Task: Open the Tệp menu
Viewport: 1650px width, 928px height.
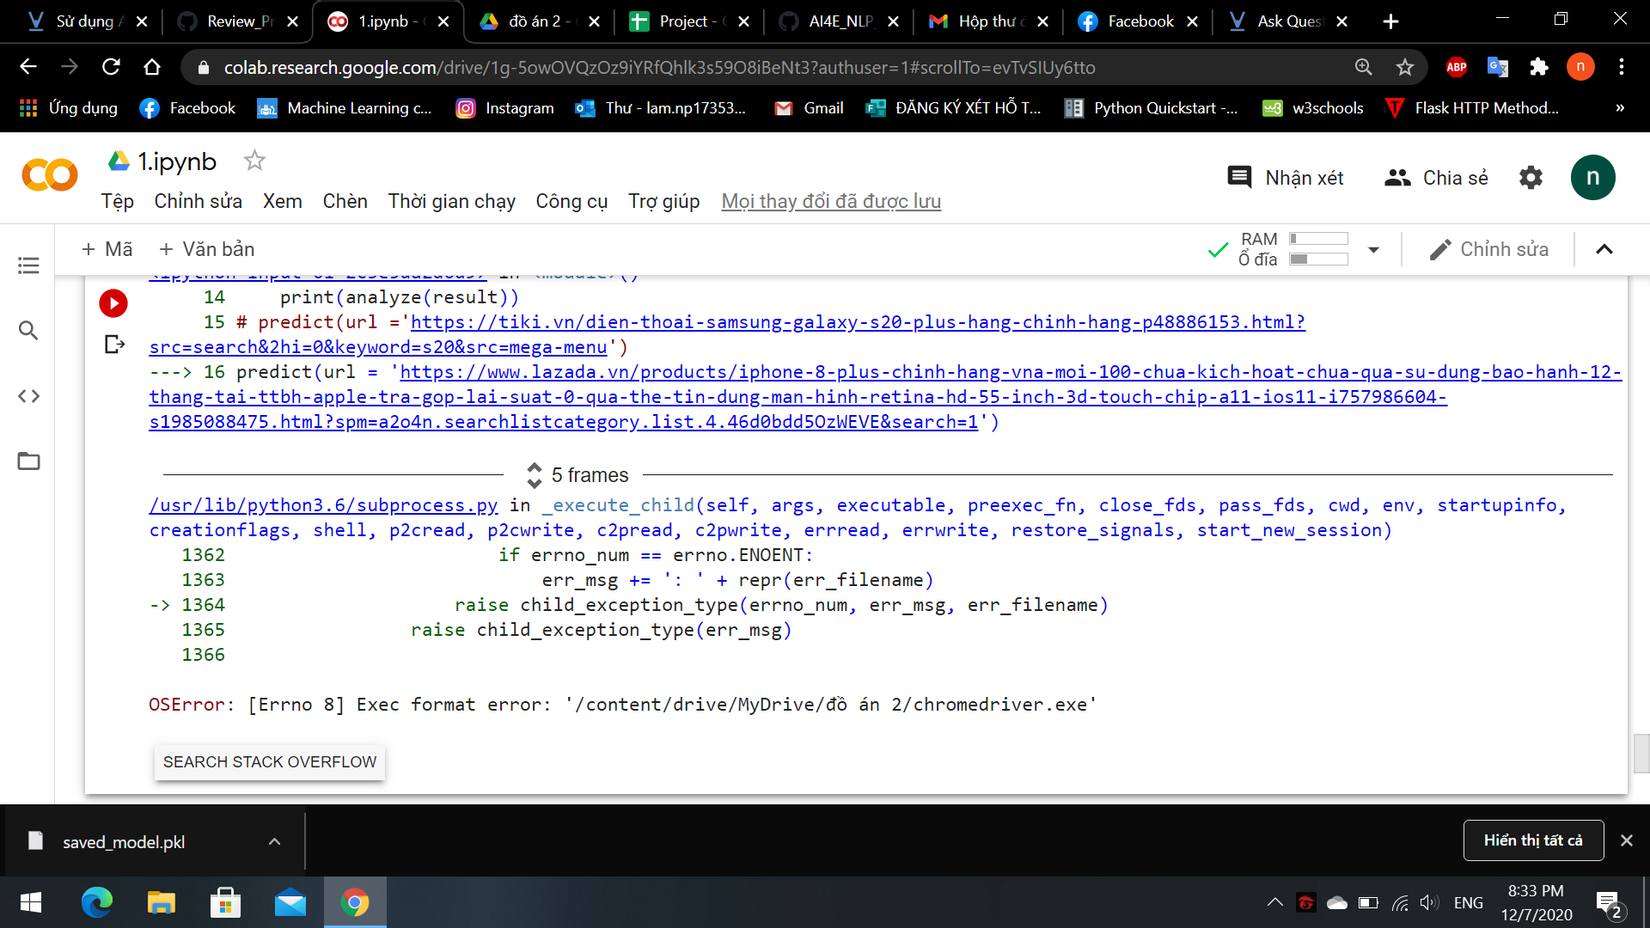Action: [117, 201]
